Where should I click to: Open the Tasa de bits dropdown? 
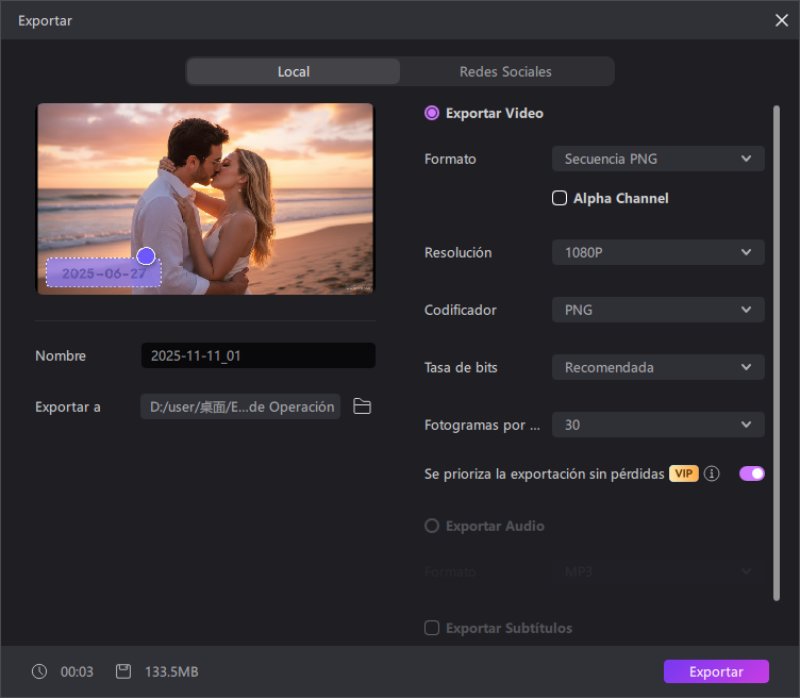coord(657,367)
